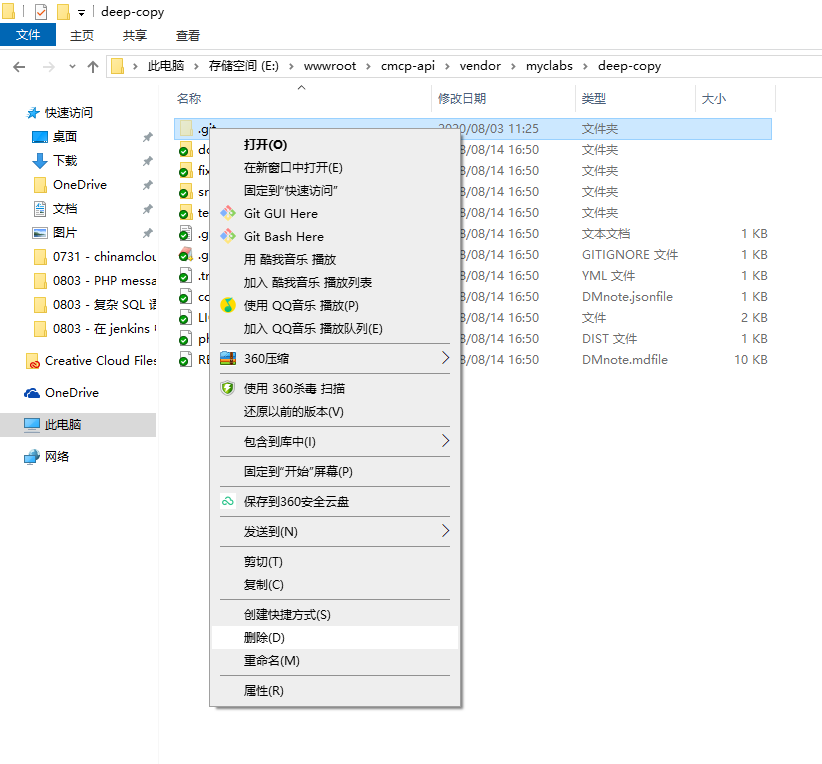Open the recent locations dropdown arrow

[72, 67]
